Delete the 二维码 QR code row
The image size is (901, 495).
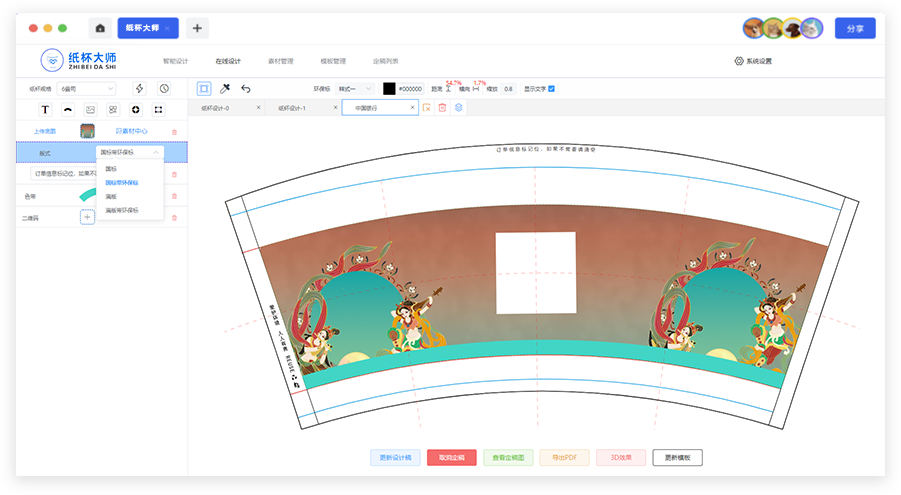click(174, 218)
